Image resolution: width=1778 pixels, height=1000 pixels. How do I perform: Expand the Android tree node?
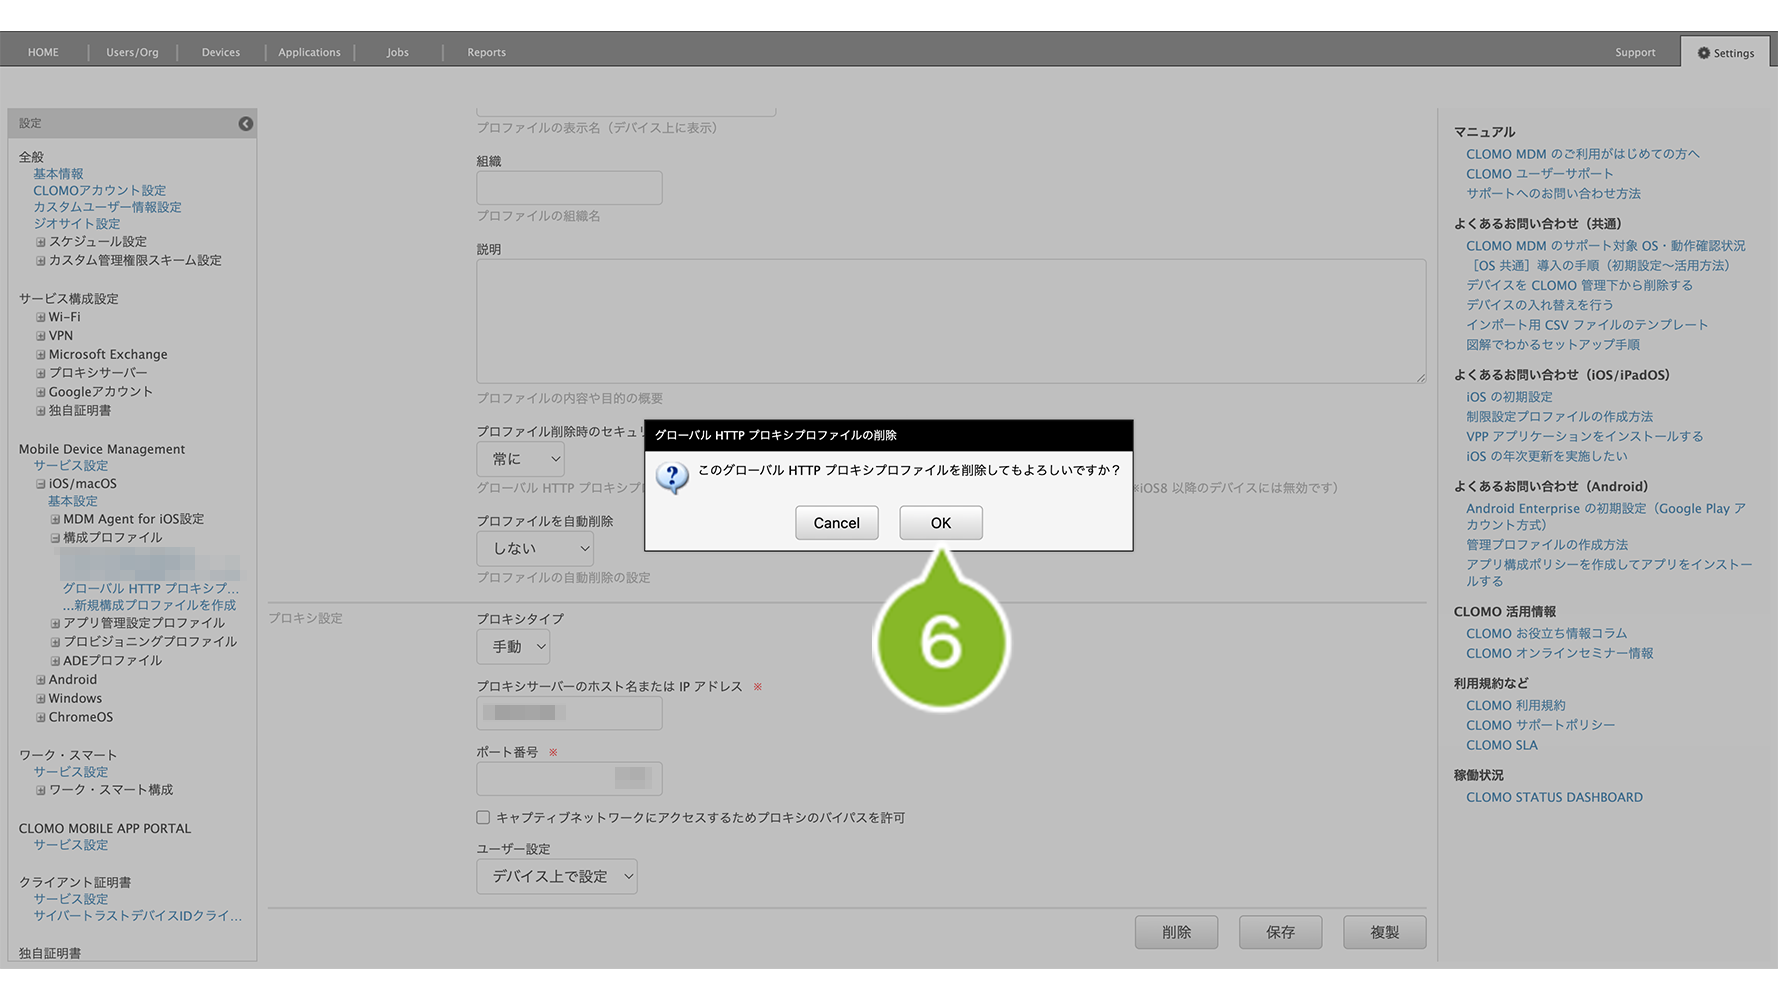[x=41, y=680]
